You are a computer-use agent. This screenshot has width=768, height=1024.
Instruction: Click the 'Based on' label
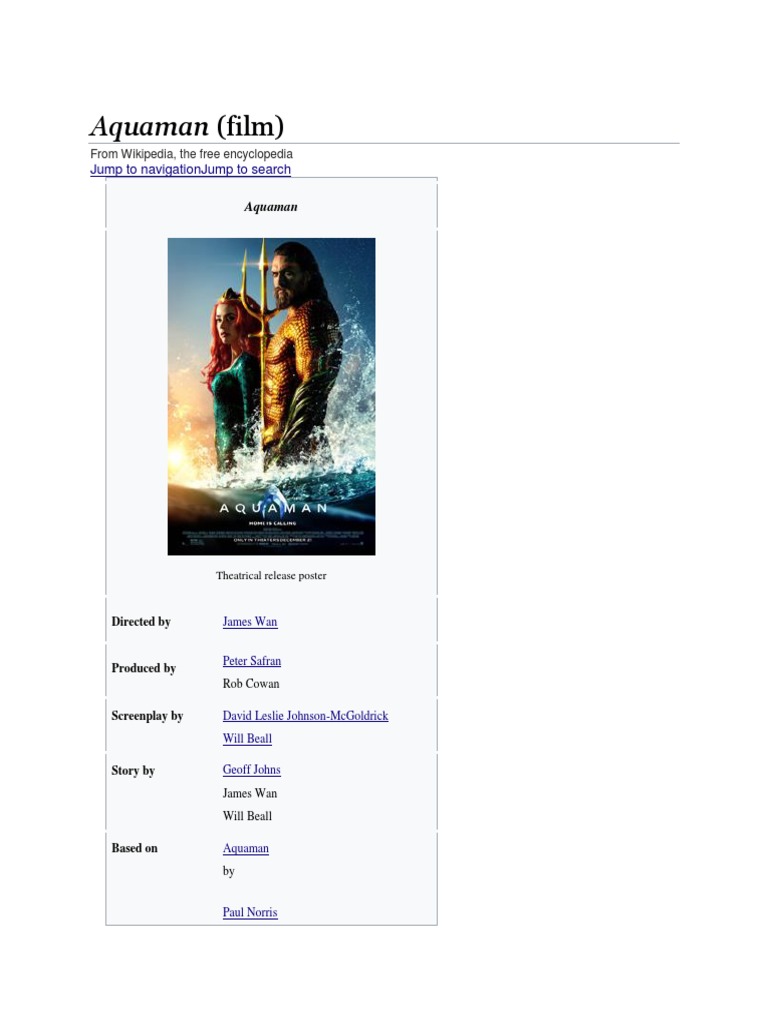click(134, 848)
